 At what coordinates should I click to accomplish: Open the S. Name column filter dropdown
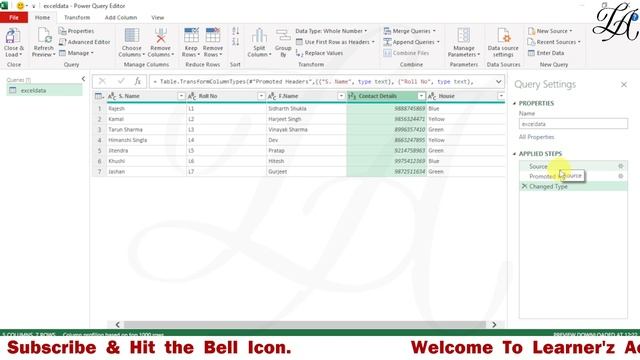click(181, 96)
